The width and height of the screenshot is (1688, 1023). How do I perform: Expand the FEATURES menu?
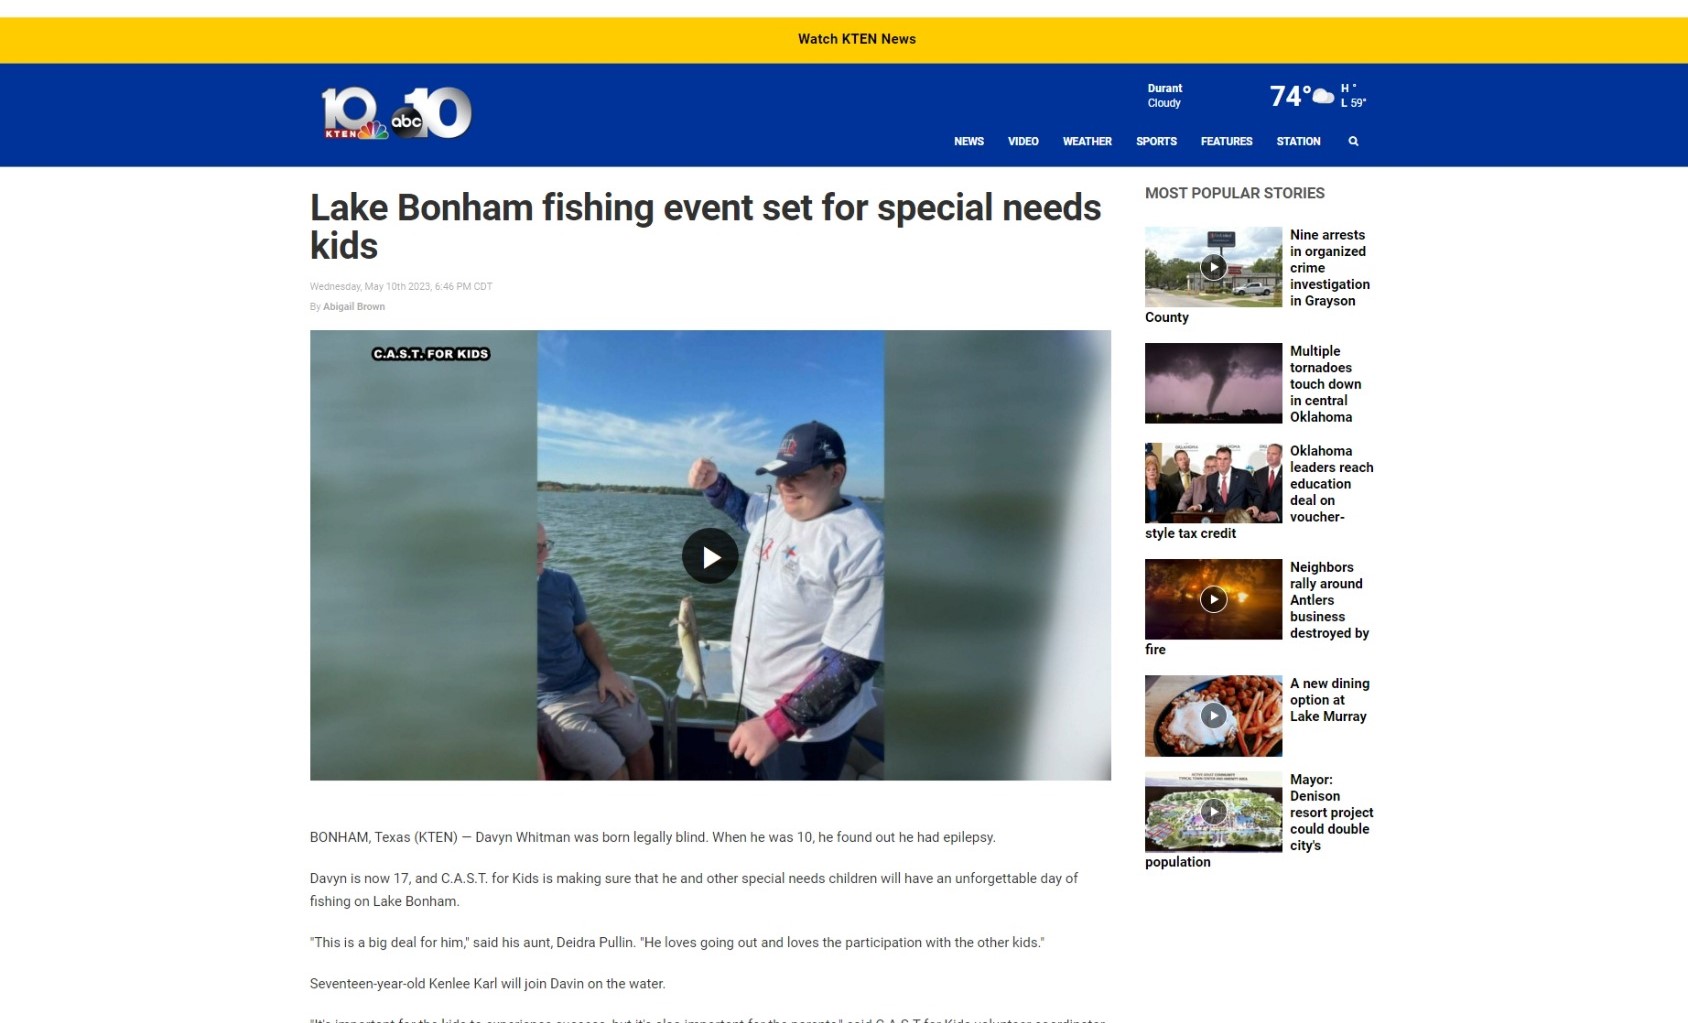pyautogui.click(x=1226, y=141)
